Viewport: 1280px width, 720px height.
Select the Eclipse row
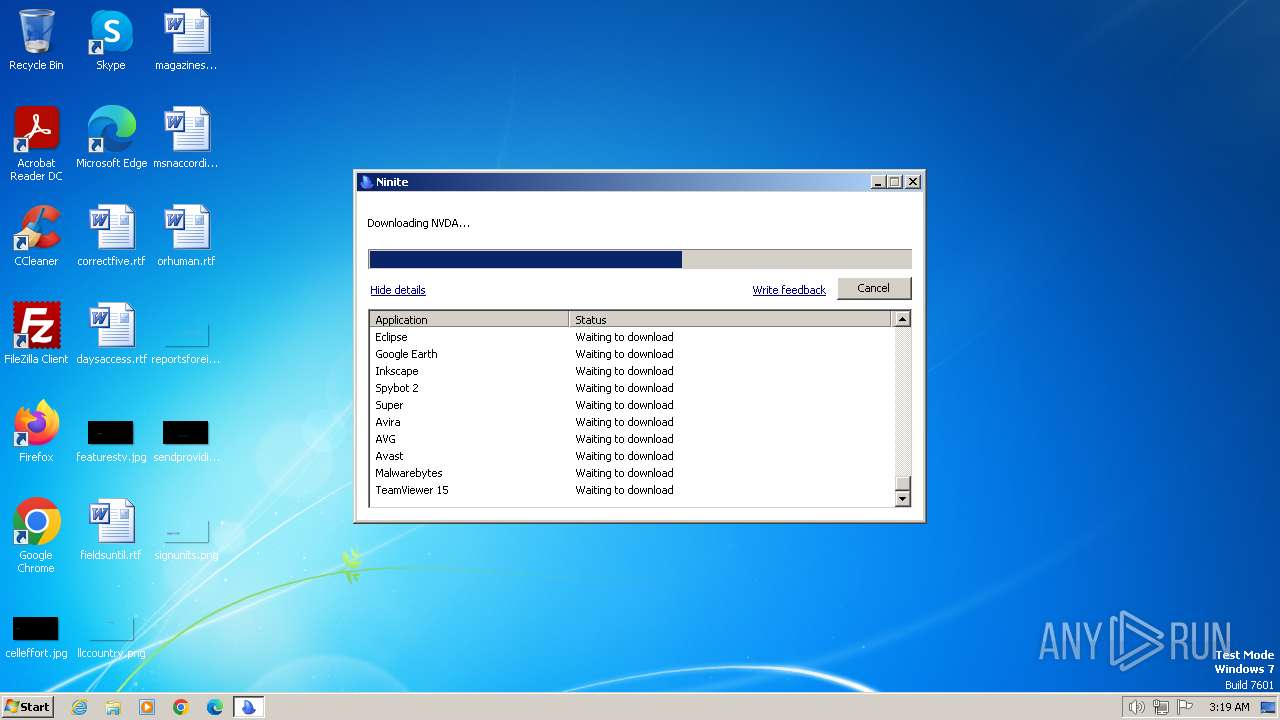click(x=631, y=337)
